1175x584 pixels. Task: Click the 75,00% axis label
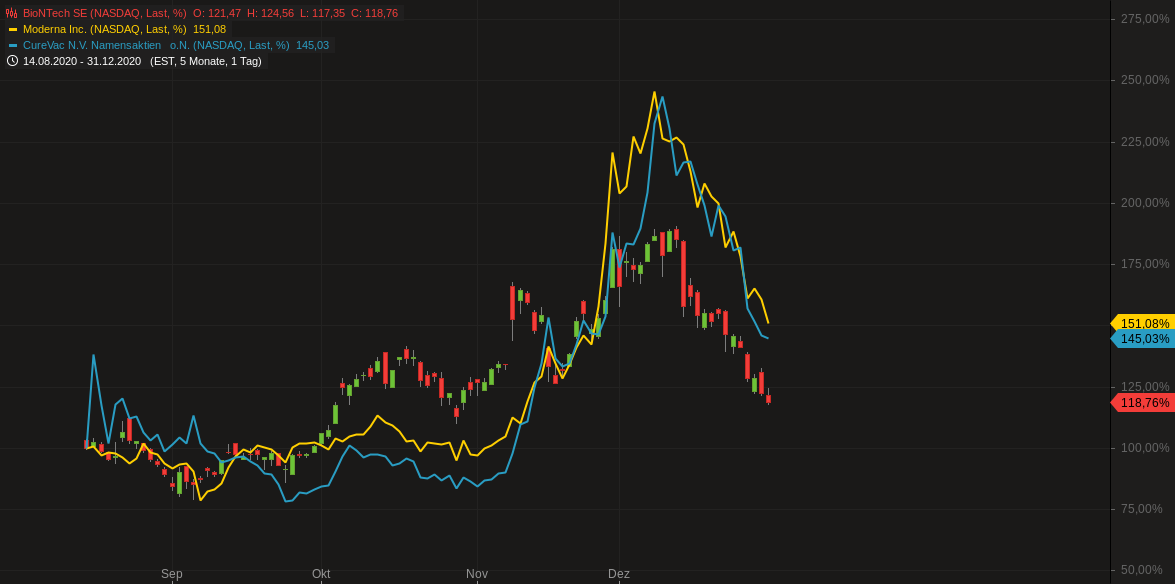tap(1141, 509)
